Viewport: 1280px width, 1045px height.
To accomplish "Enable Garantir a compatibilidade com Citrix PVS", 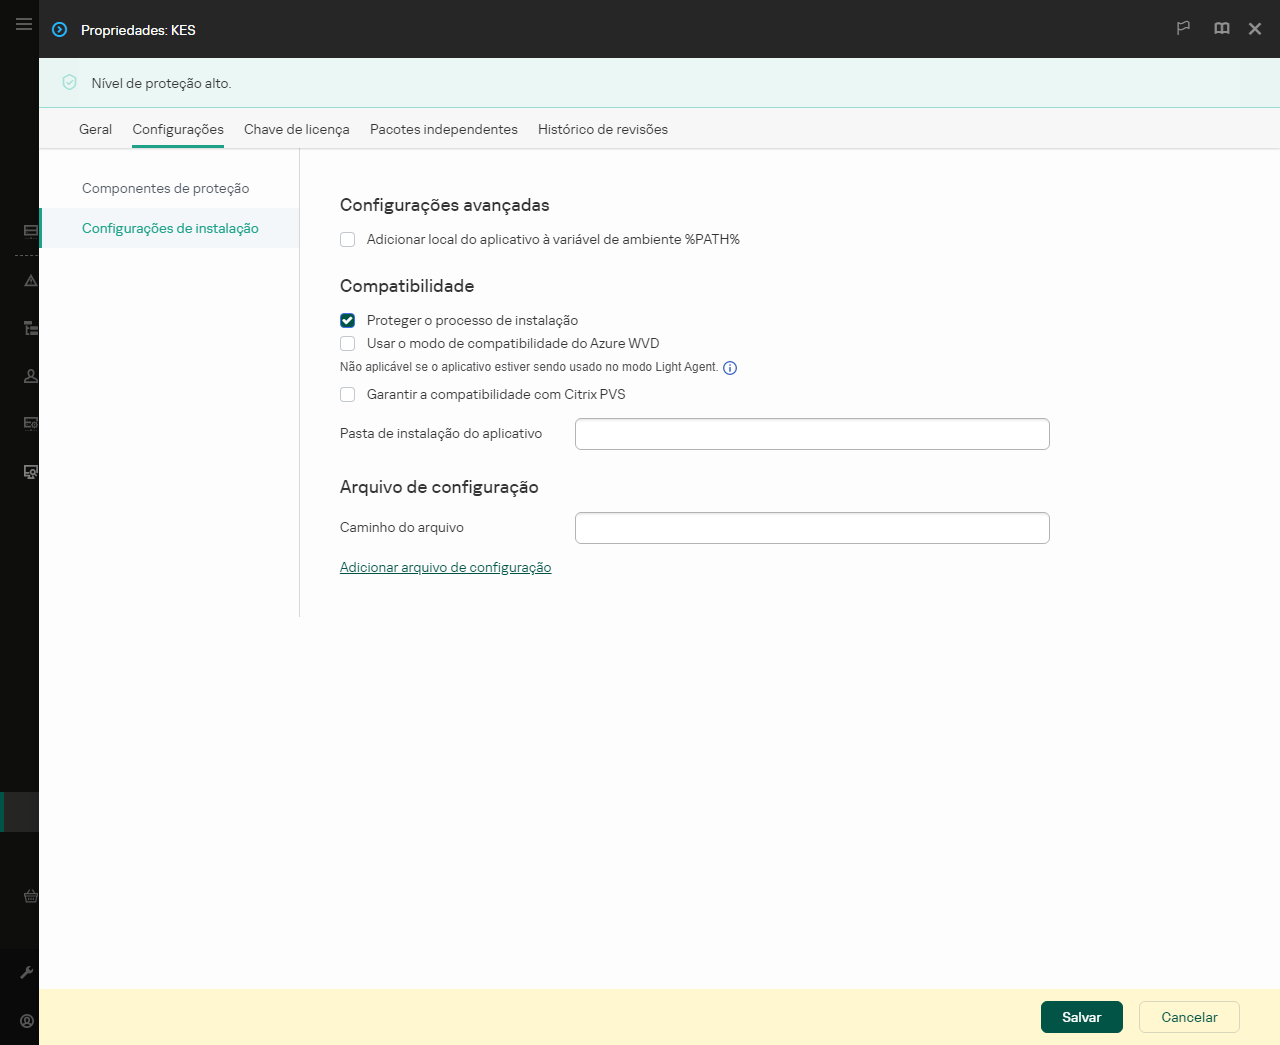I will (x=347, y=394).
